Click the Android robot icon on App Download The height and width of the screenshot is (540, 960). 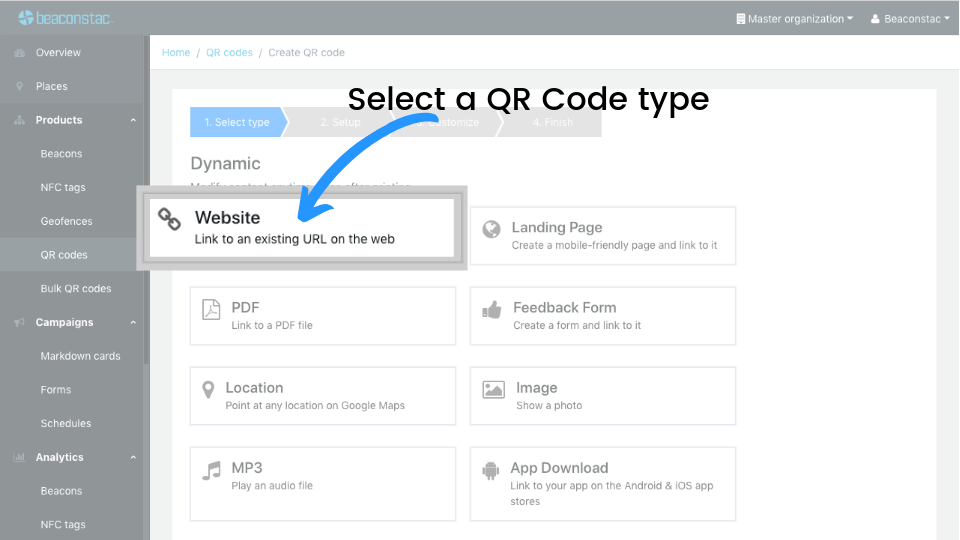490,470
